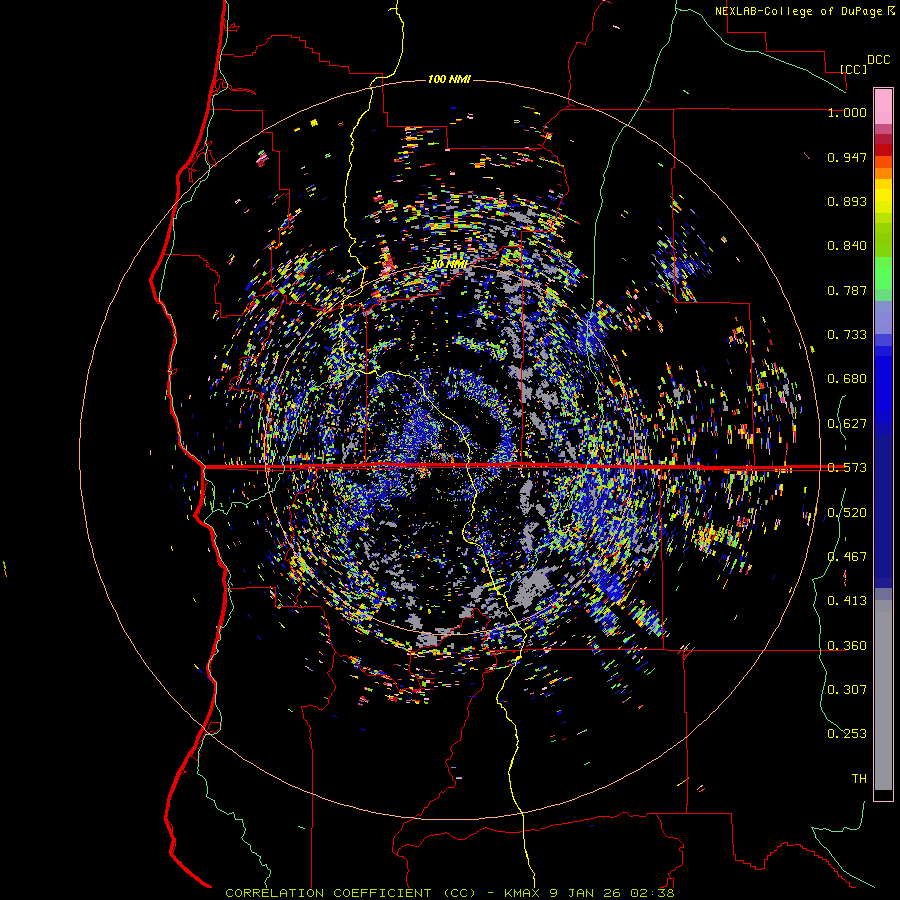
Task: Click the bright green segment of color bar
Action: coord(883,273)
